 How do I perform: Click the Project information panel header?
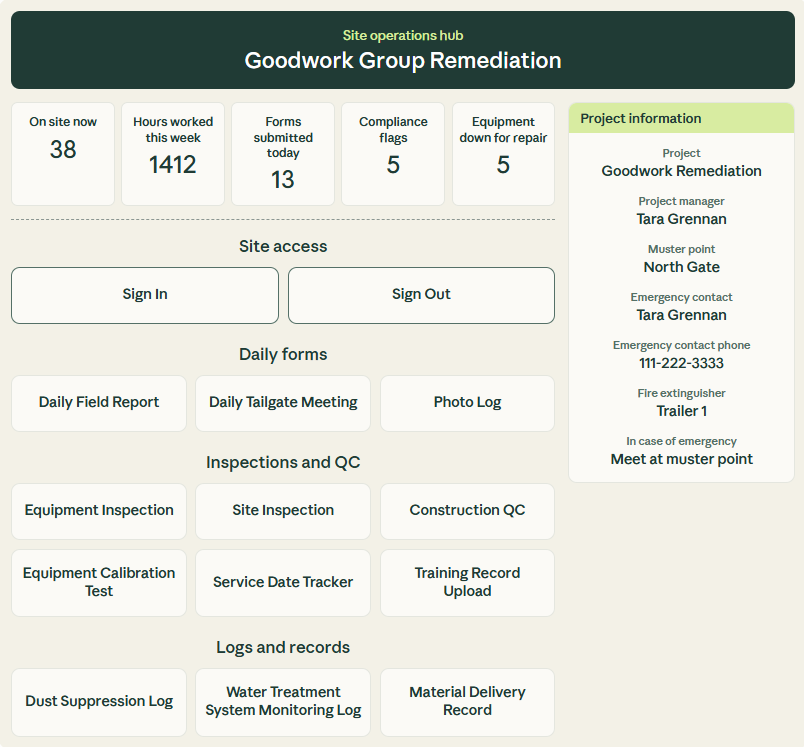(x=681, y=118)
